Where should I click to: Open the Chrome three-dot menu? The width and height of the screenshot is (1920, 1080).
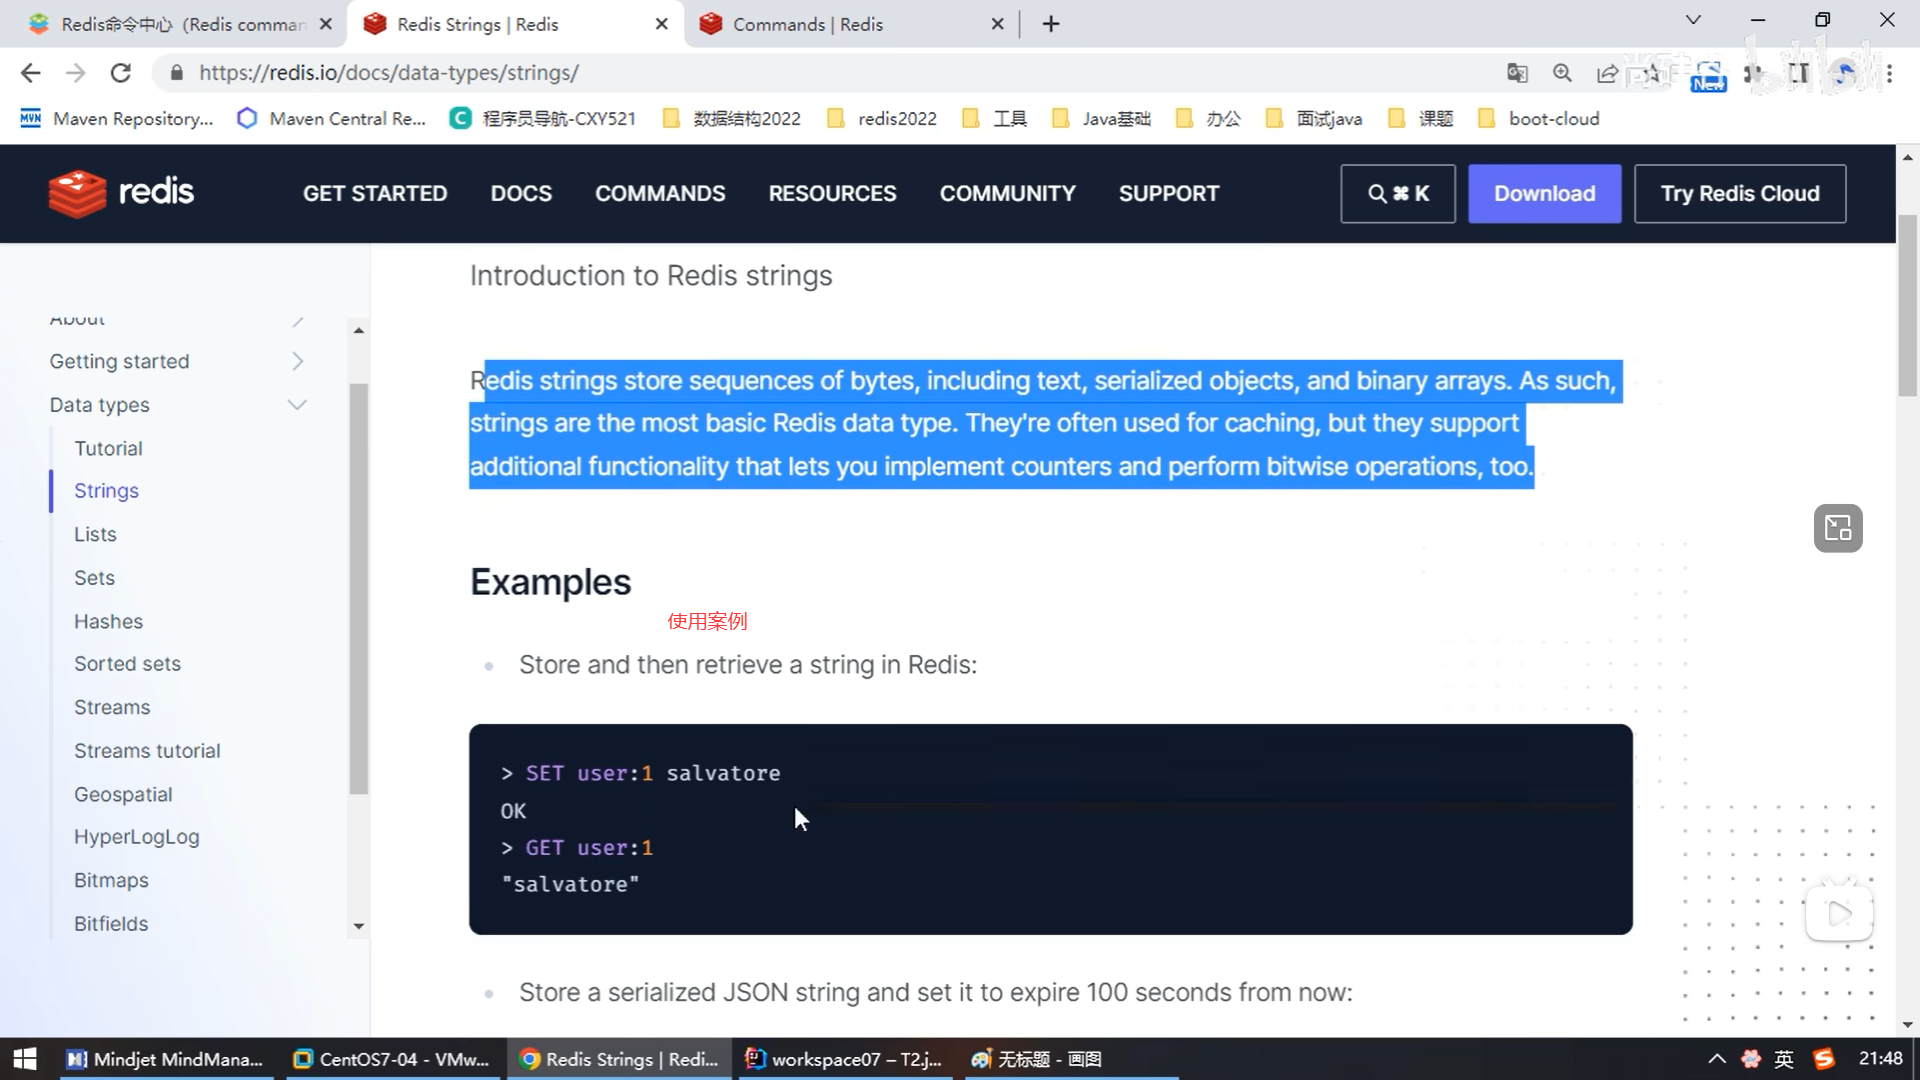pyautogui.click(x=1889, y=73)
